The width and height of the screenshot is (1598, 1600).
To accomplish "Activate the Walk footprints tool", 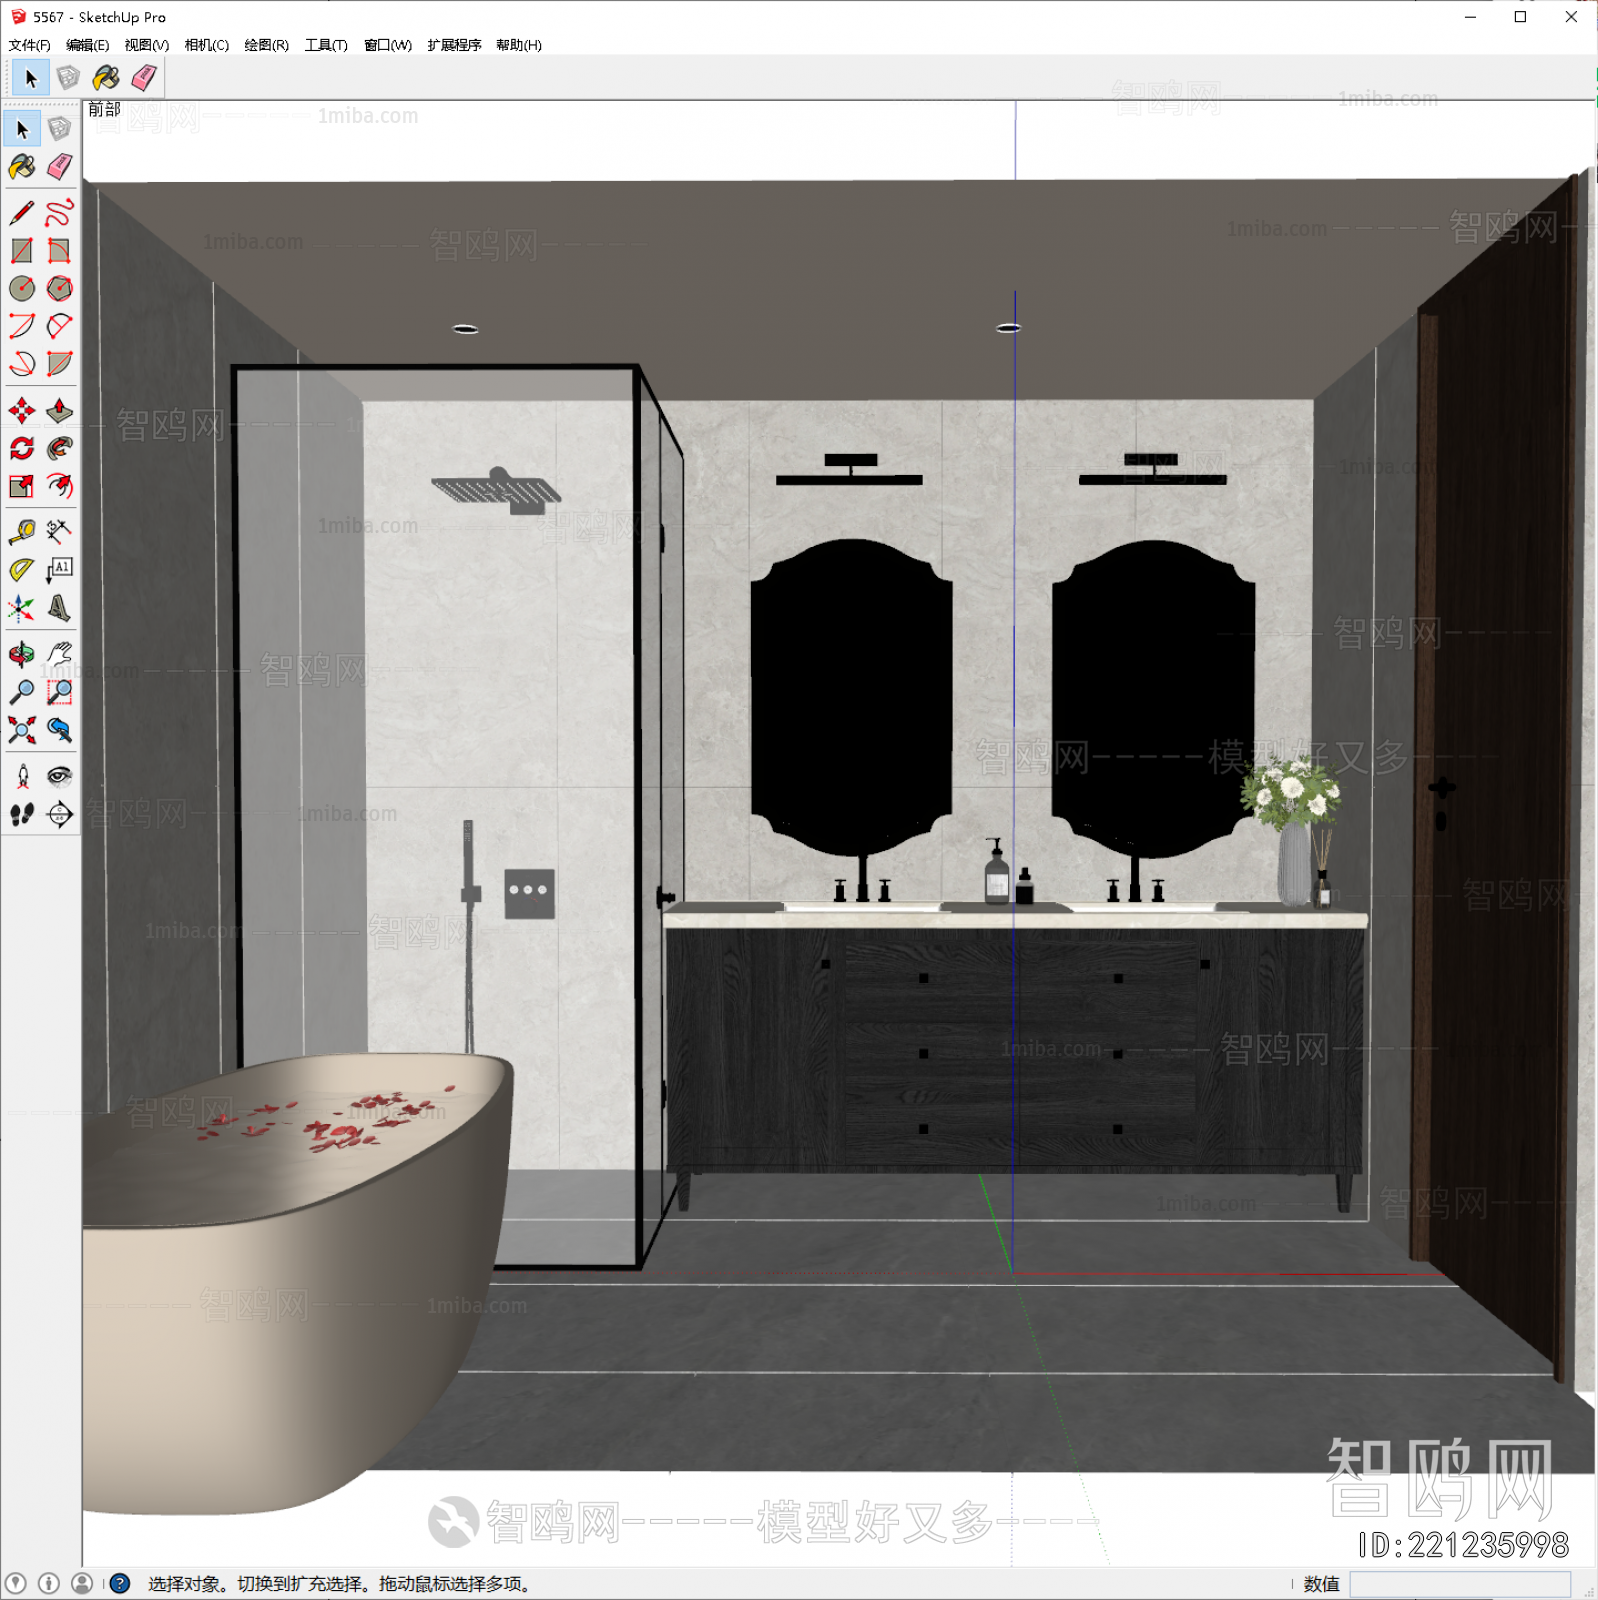I will [22, 815].
